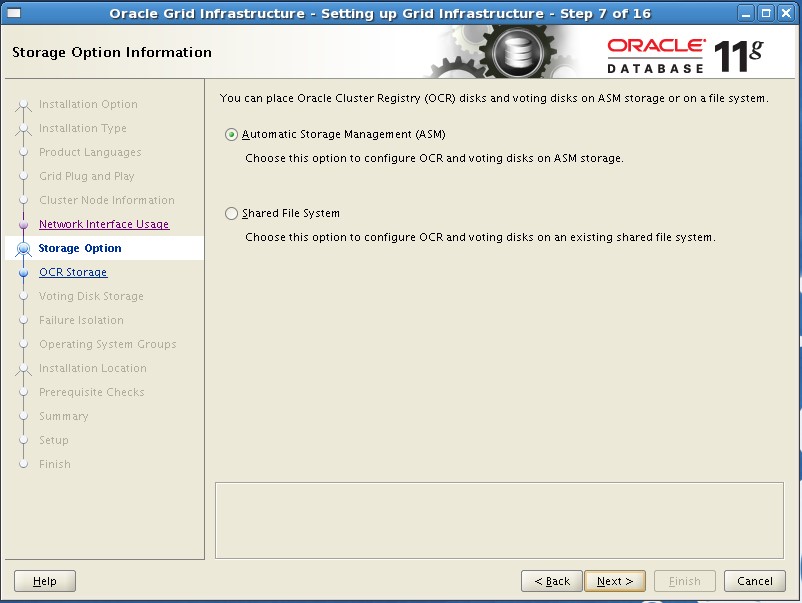
Task: Click the OCR Storage step bullet icon
Action: tap(24, 273)
